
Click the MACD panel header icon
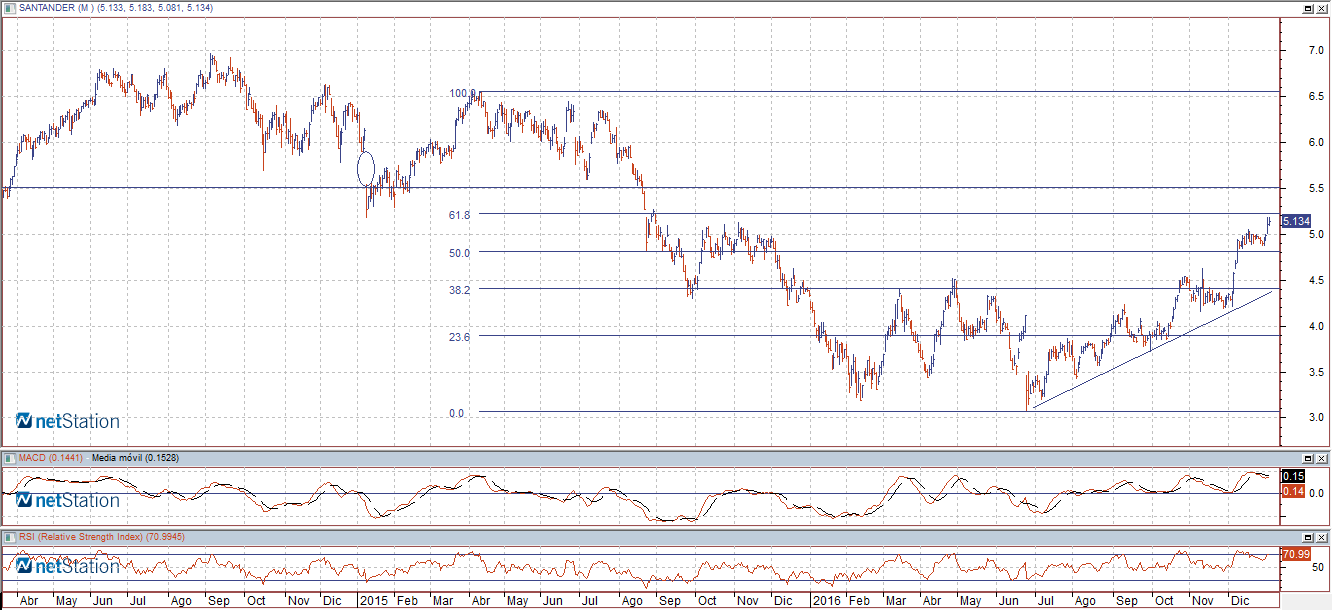(9, 457)
